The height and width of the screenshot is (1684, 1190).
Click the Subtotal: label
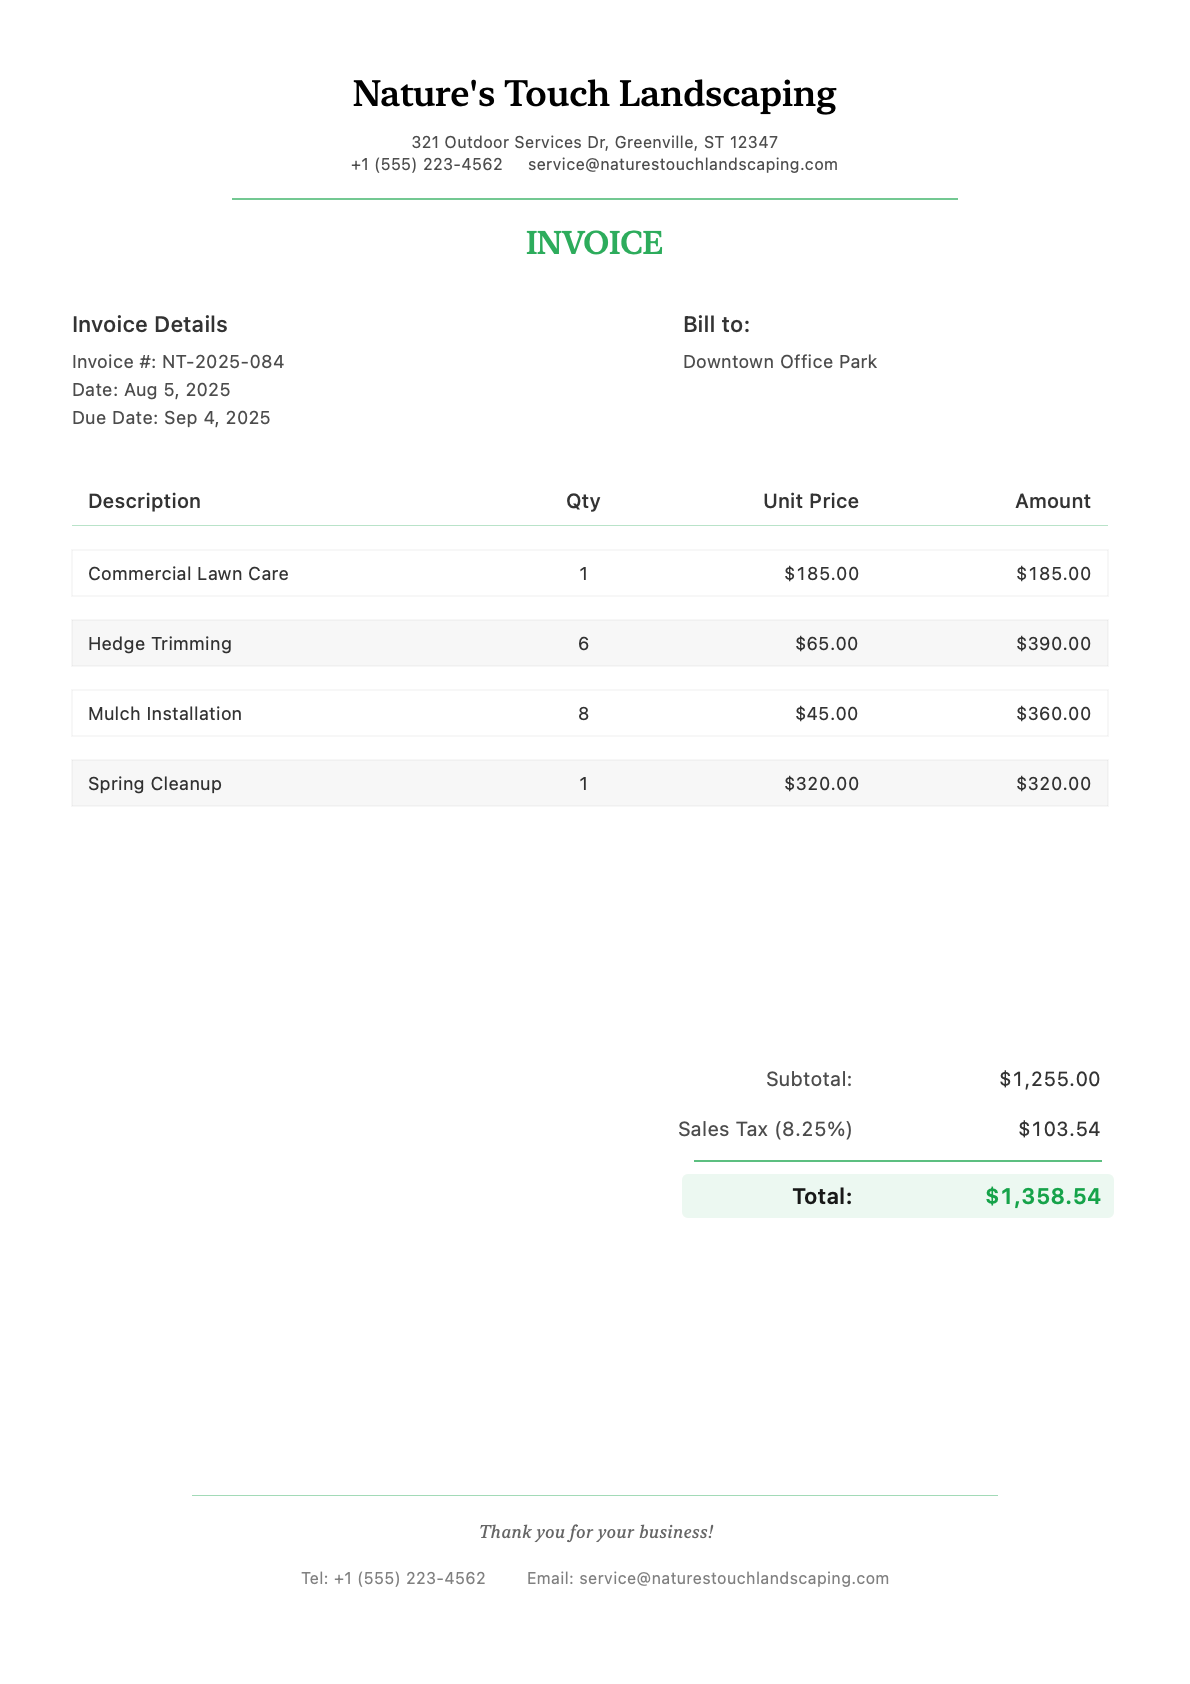(x=809, y=1079)
